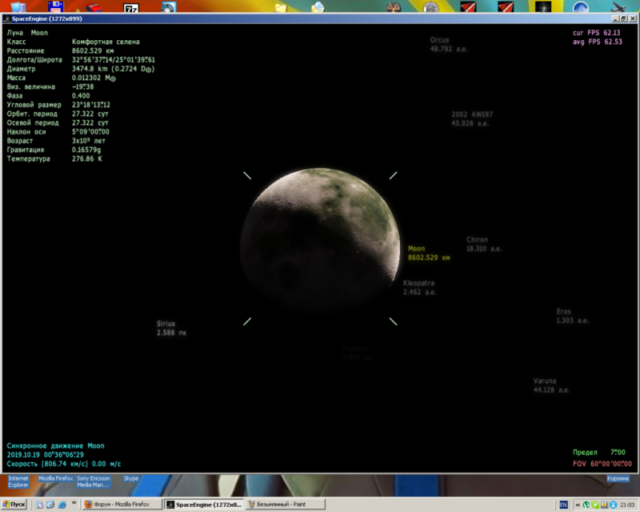Image resolution: width=640 pixels, height=512 pixels.
Task: Click the 21:03 system clock
Action: pos(627,505)
